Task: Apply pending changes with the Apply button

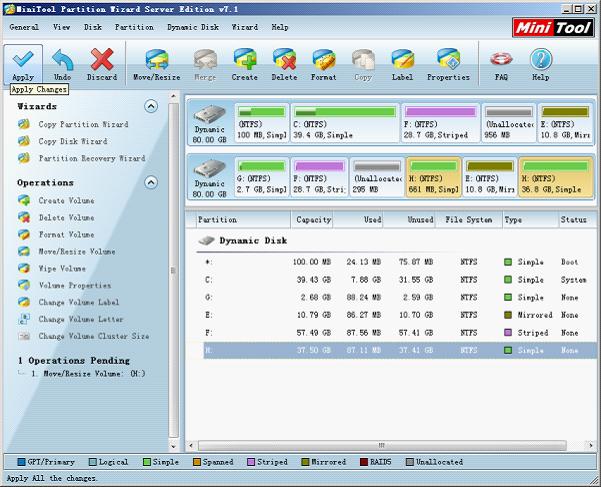Action: pos(23,64)
